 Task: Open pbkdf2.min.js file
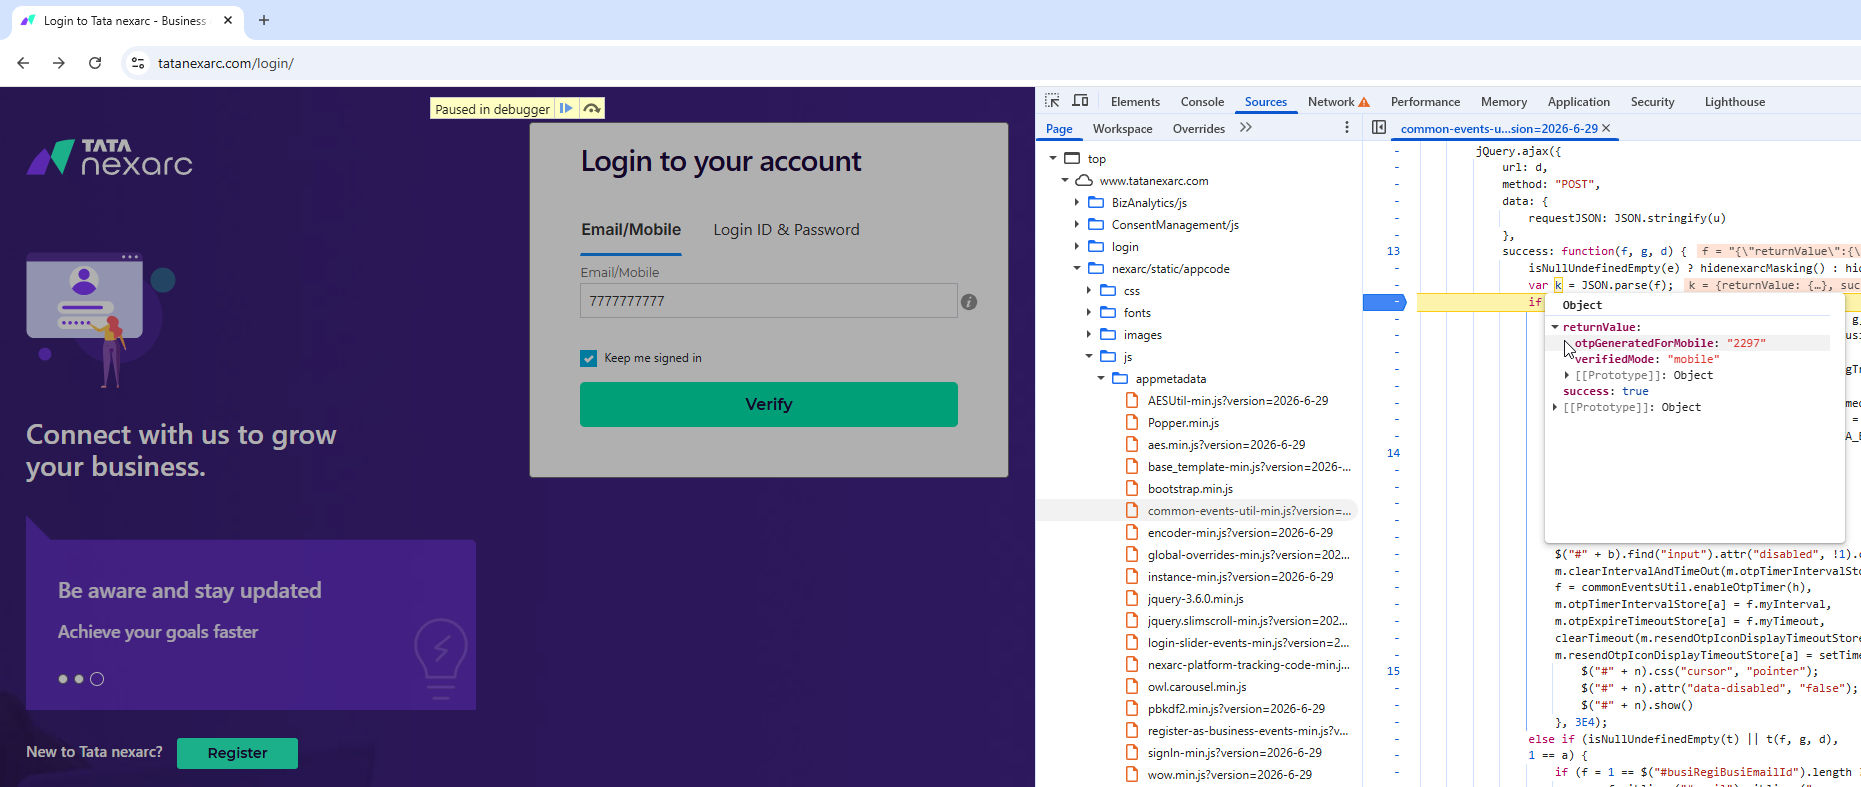pyautogui.click(x=1236, y=709)
